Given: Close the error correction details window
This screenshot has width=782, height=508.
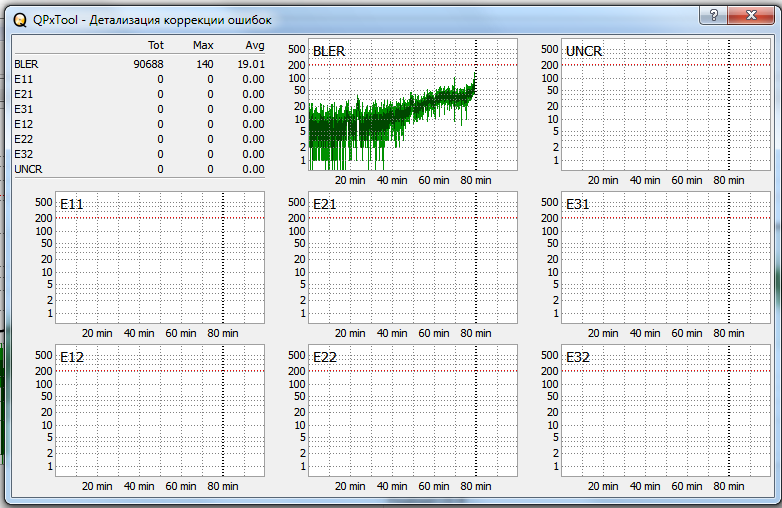Looking at the screenshot, I should tap(753, 14).
